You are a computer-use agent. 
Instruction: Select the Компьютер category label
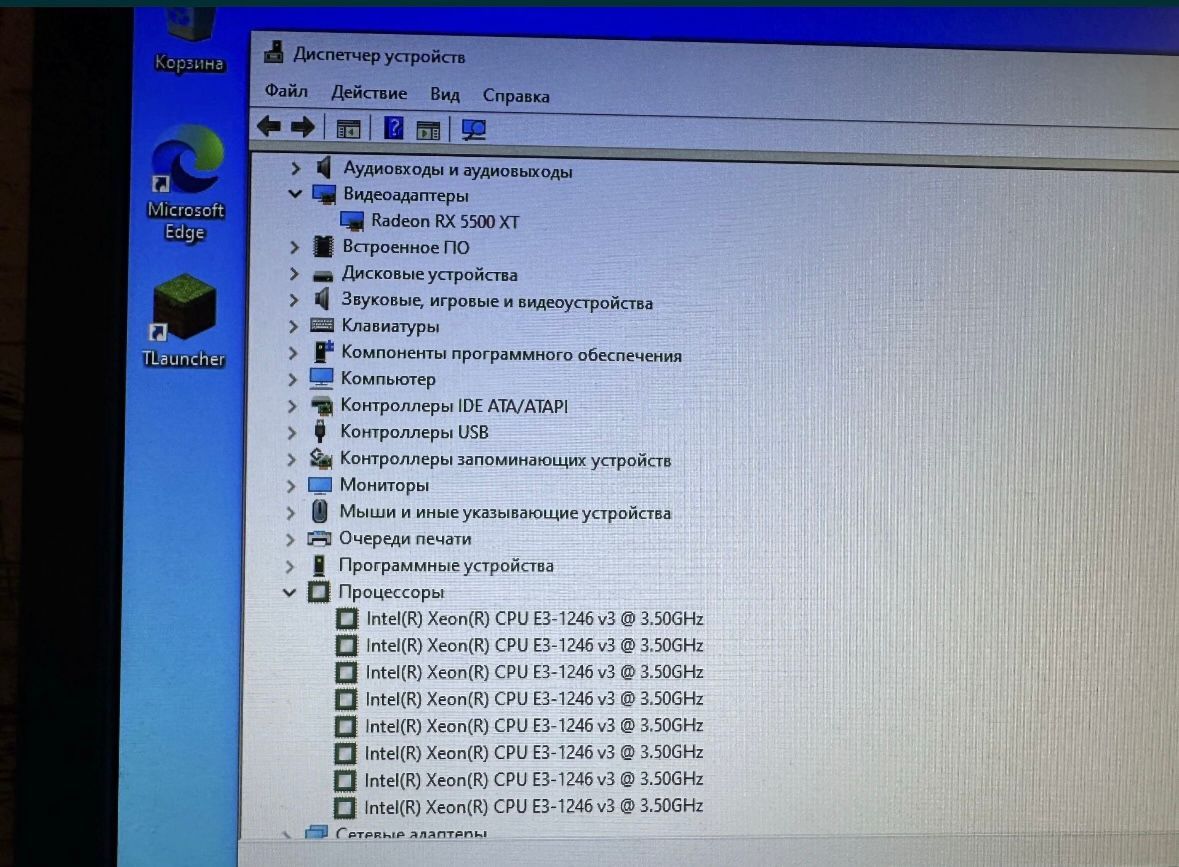click(x=388, y=379)
